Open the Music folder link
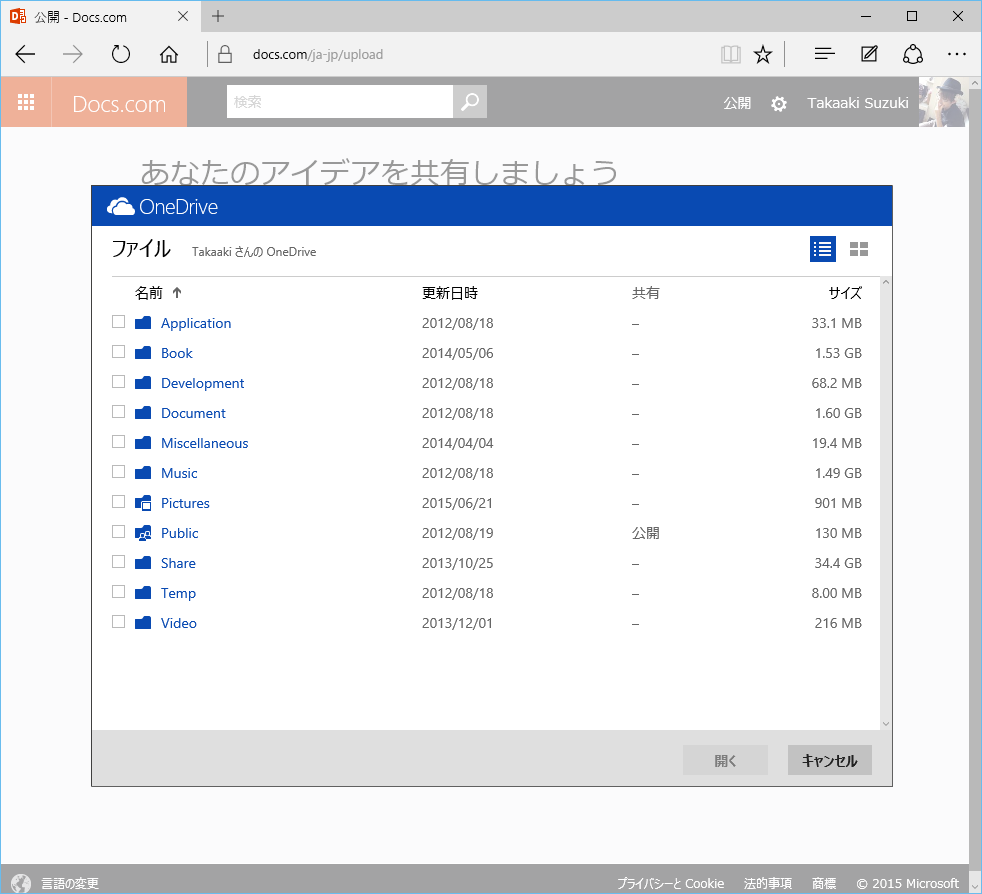The image size is (982, 894). 179,473
